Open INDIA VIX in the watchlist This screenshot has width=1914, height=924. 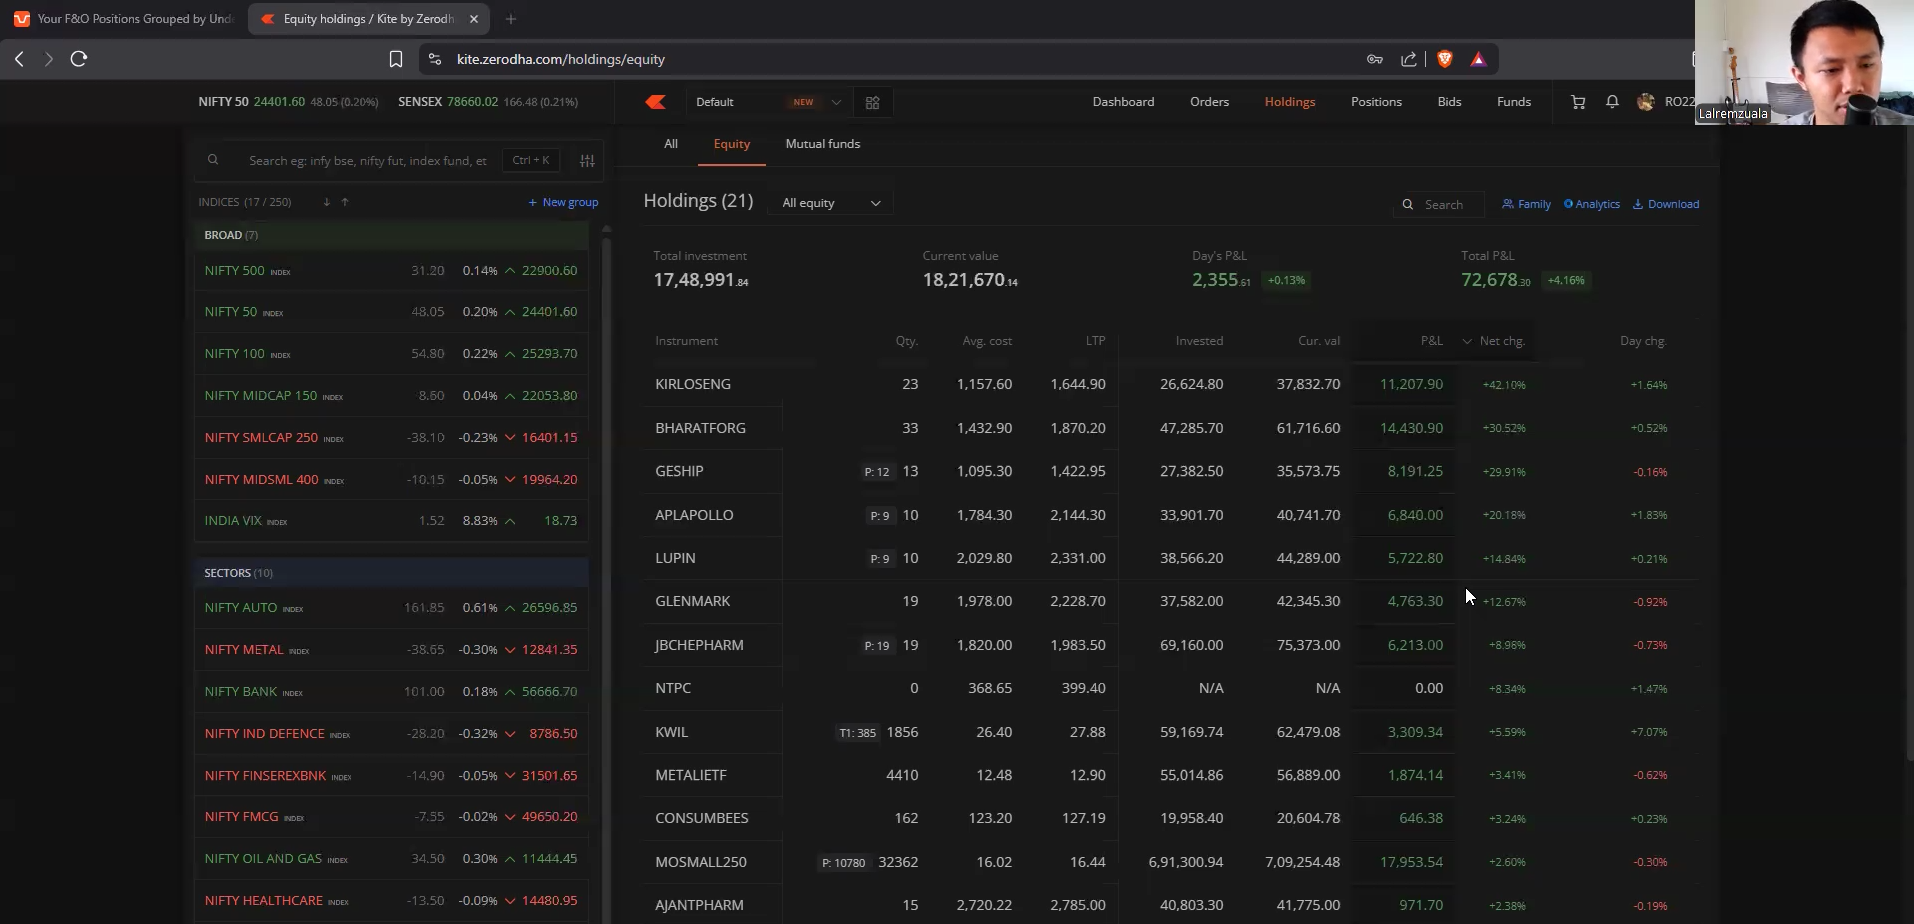tap(391, 521)
